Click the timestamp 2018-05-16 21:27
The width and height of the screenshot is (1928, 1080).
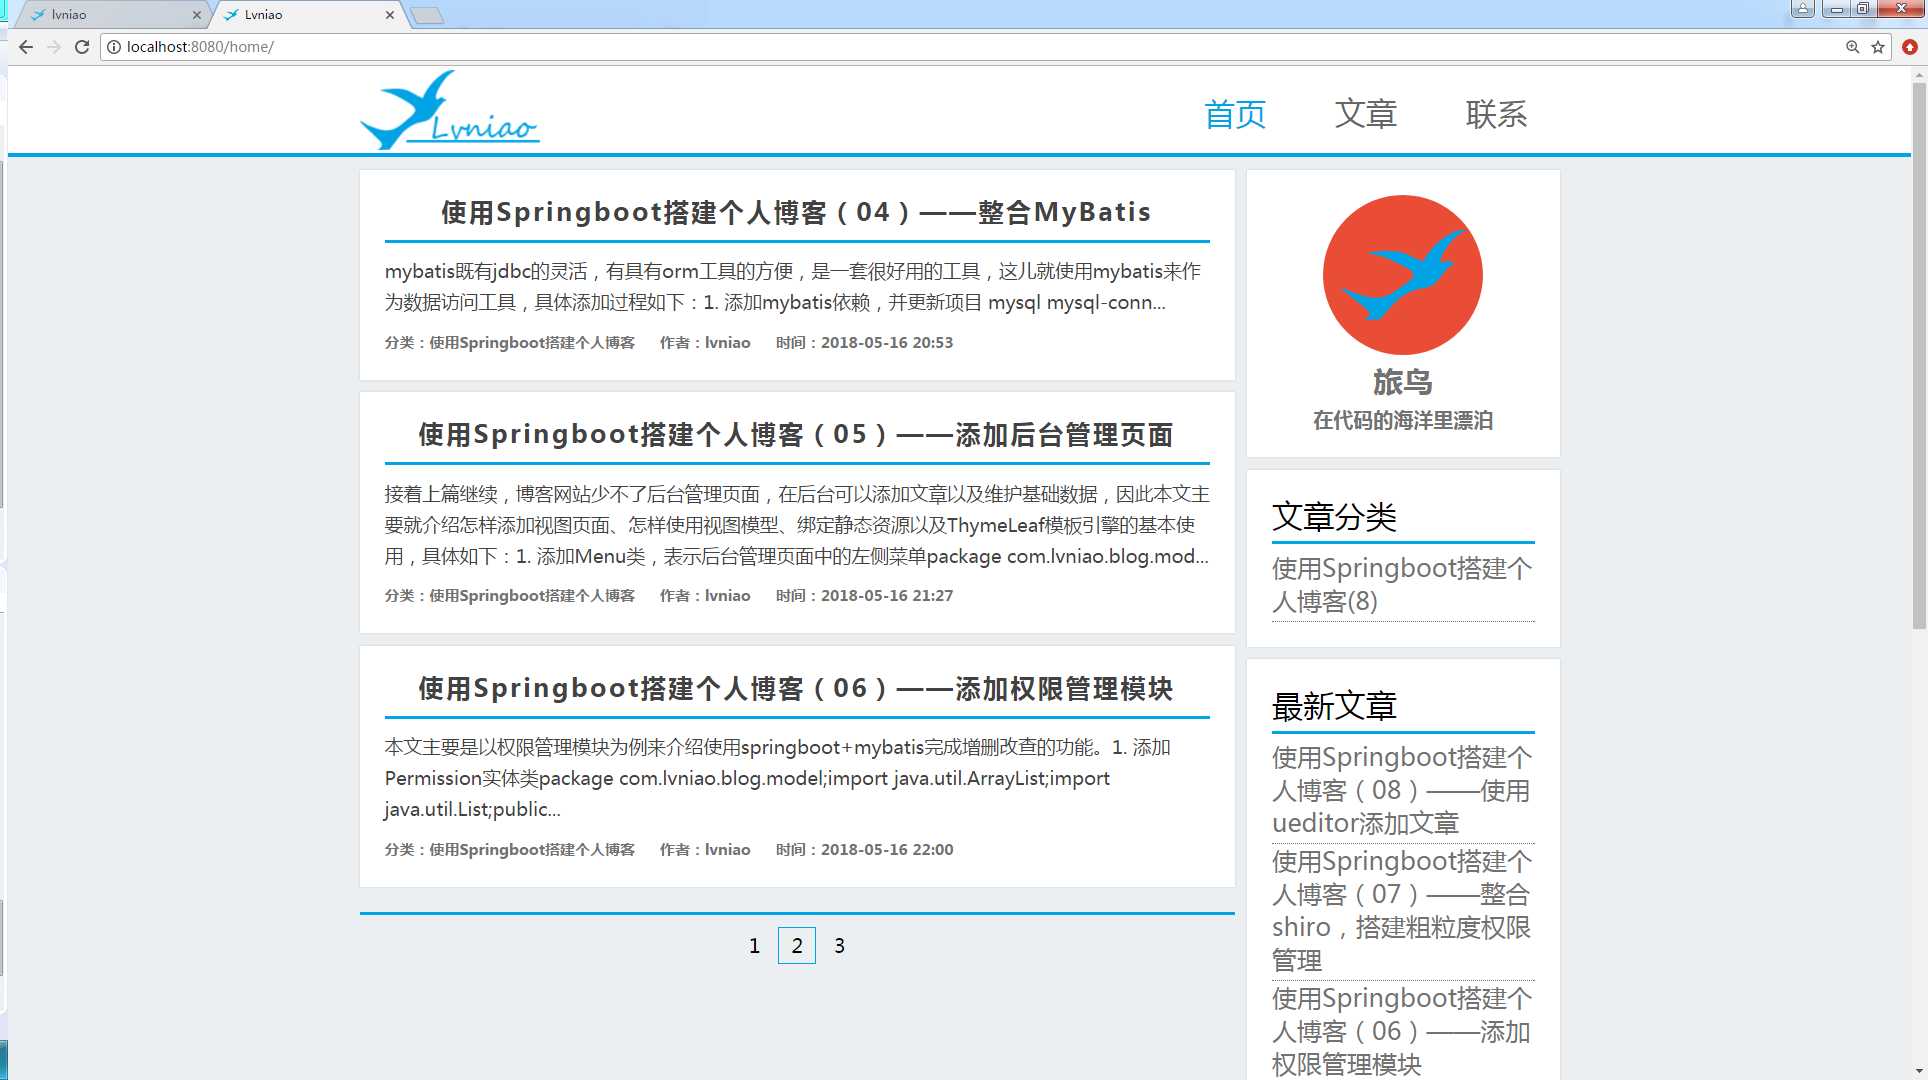tap(887, 596)
